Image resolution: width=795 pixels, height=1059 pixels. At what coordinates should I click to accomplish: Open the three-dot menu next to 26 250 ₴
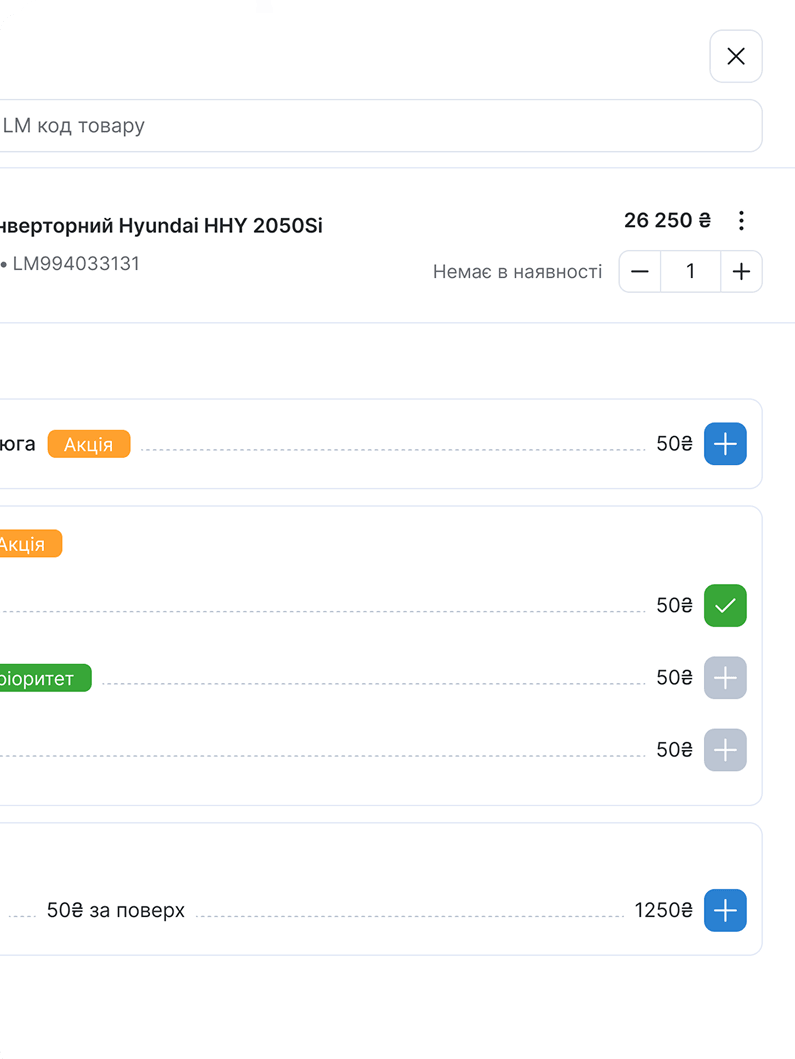(x=741, y=220)
